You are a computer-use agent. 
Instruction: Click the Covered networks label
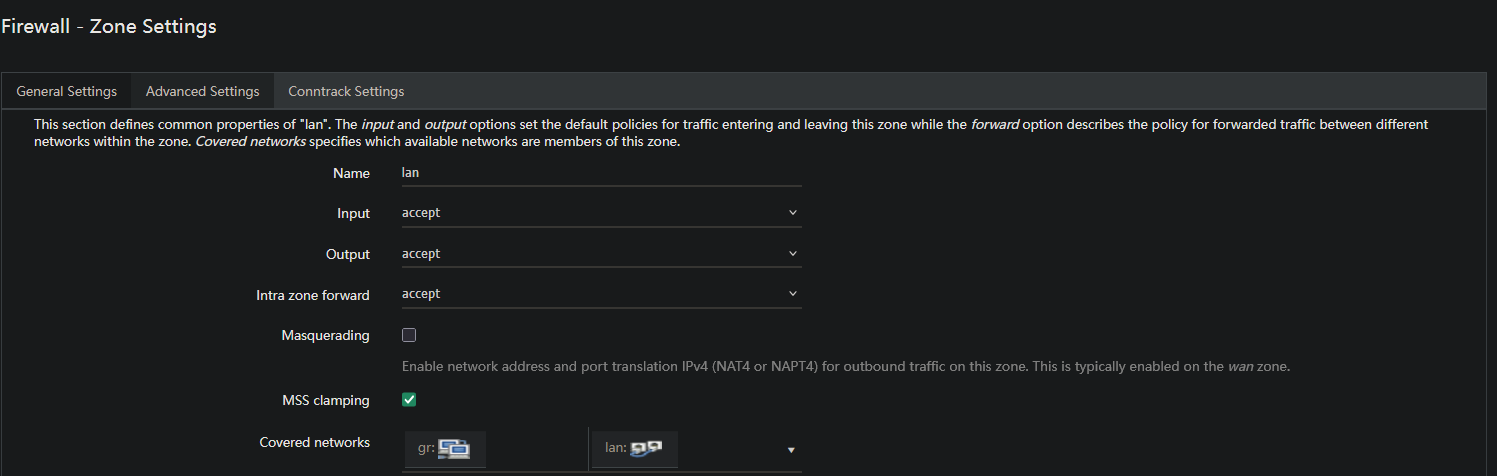click(314, 442)
